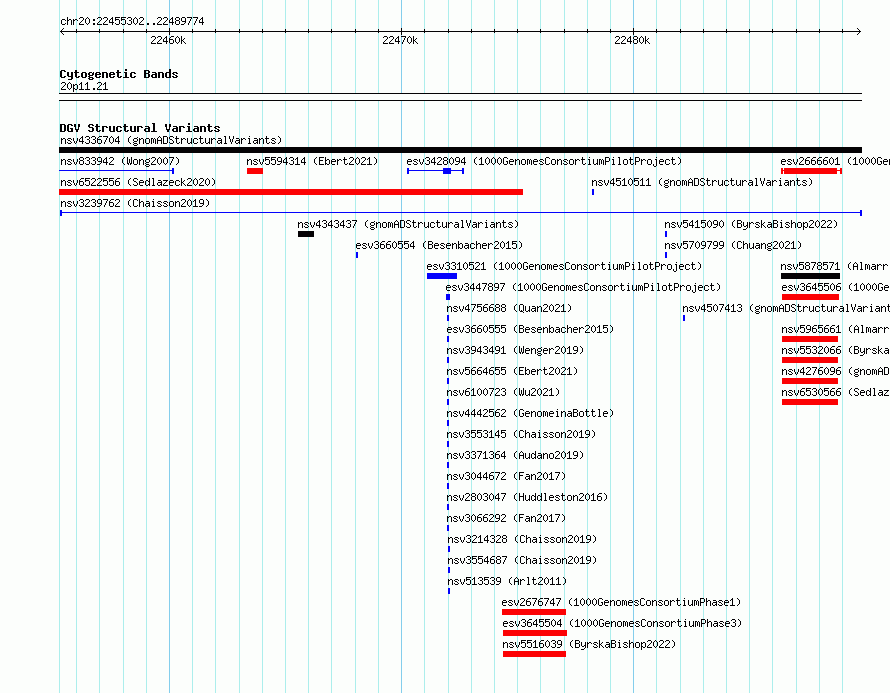Click the right arrow of the ruler
This screenshot has width=890, height=693.
point(859,32)
